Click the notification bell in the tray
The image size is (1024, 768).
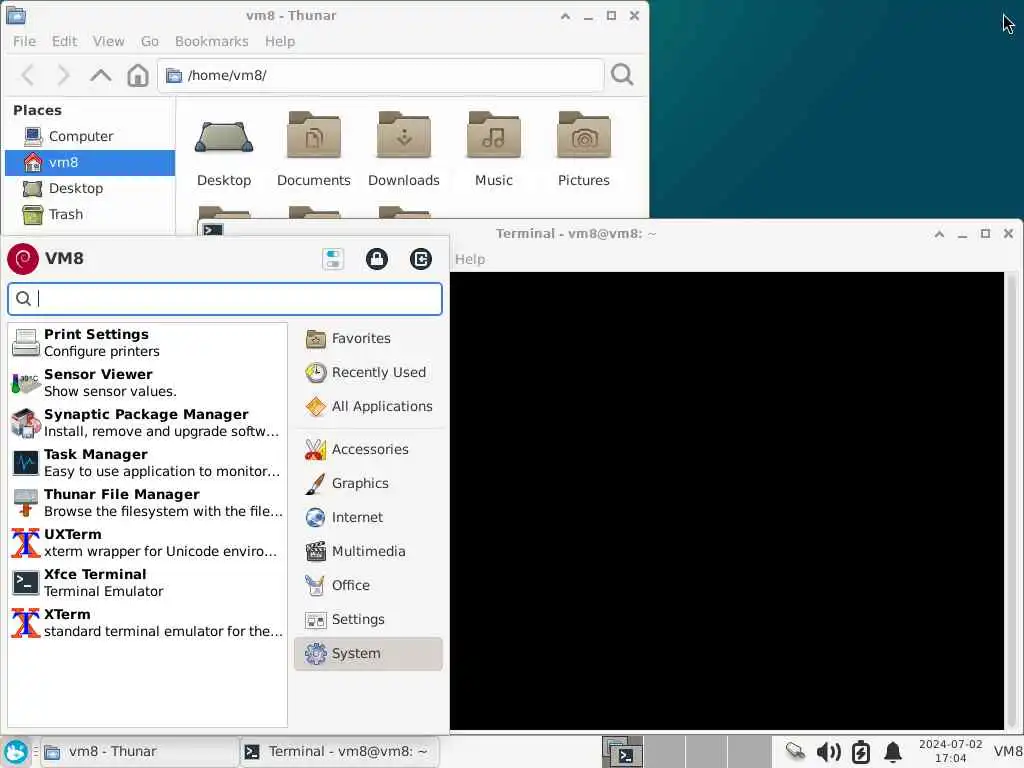point(893,752)
